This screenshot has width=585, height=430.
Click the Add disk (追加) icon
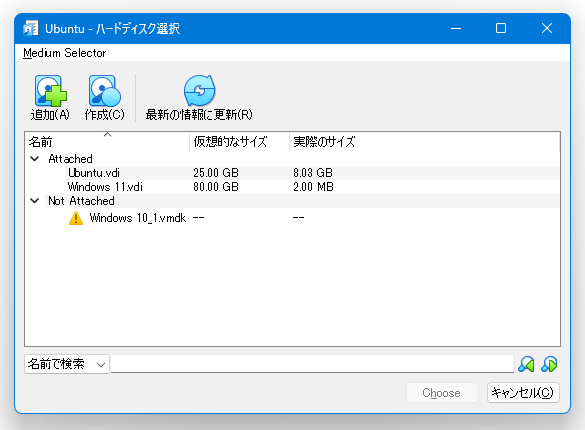click(x=50, y=91)
